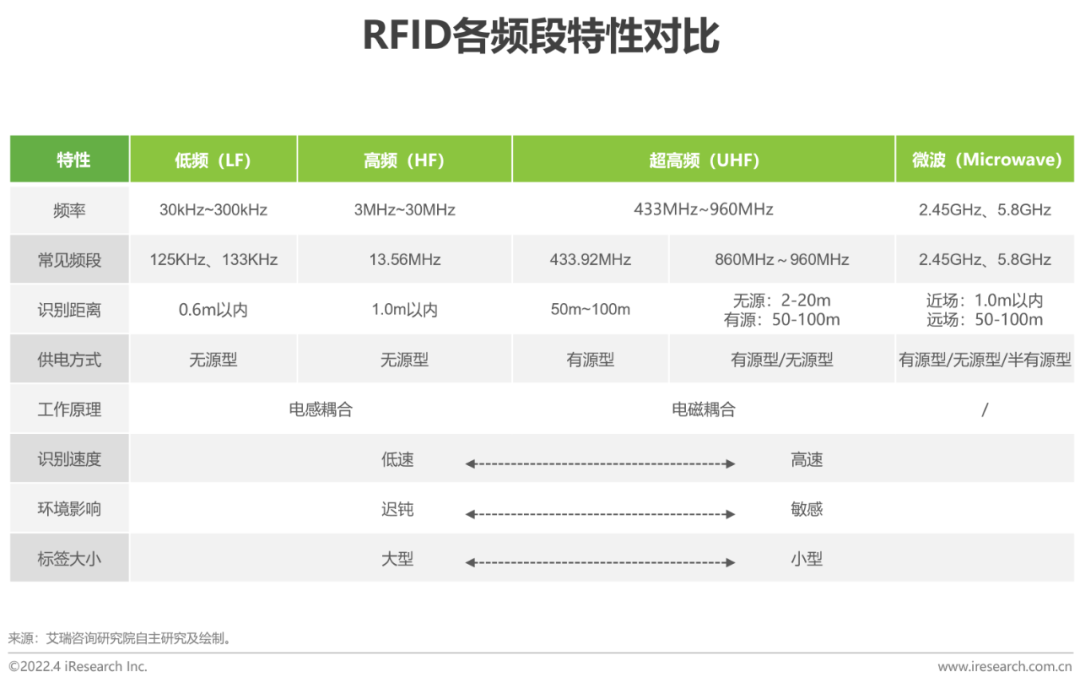Click the '50m~100m' cell
The width and height of the screenshot is (1080, 699).
(590, 309)
